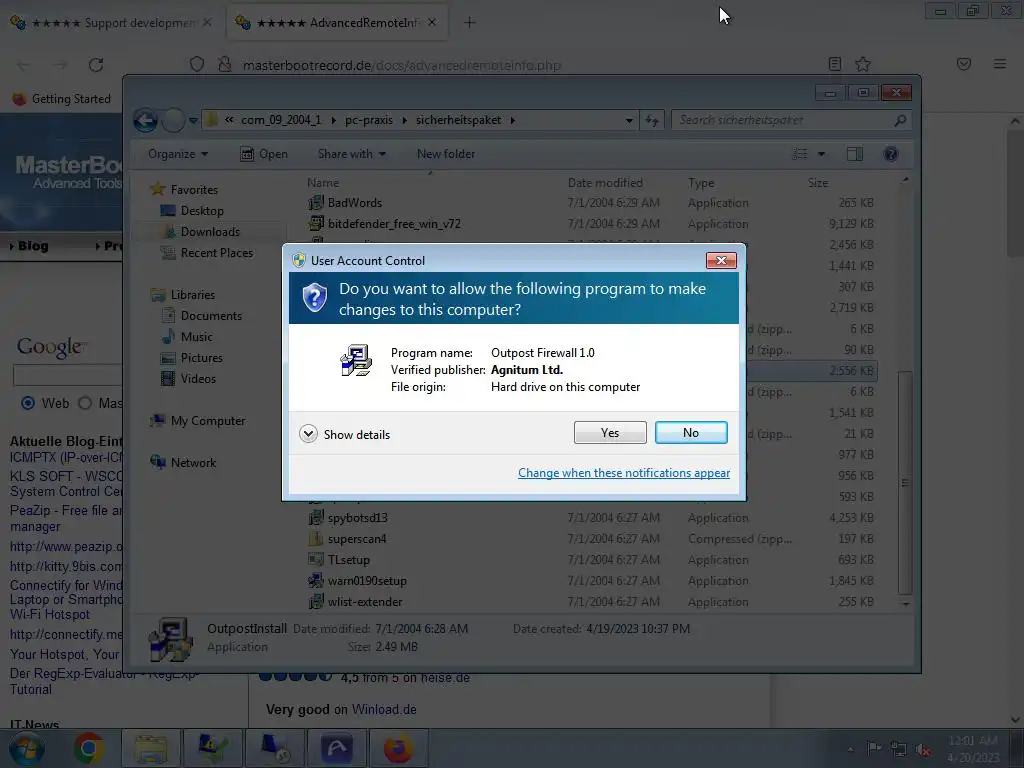
Task: Select the wlist-extender file
Action: (365, 601)
